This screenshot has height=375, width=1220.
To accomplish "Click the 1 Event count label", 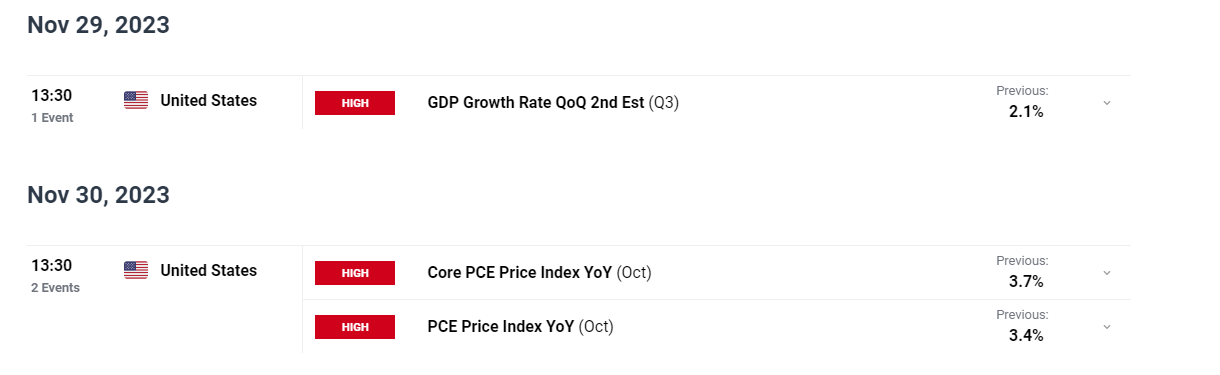I will point(52,118).
